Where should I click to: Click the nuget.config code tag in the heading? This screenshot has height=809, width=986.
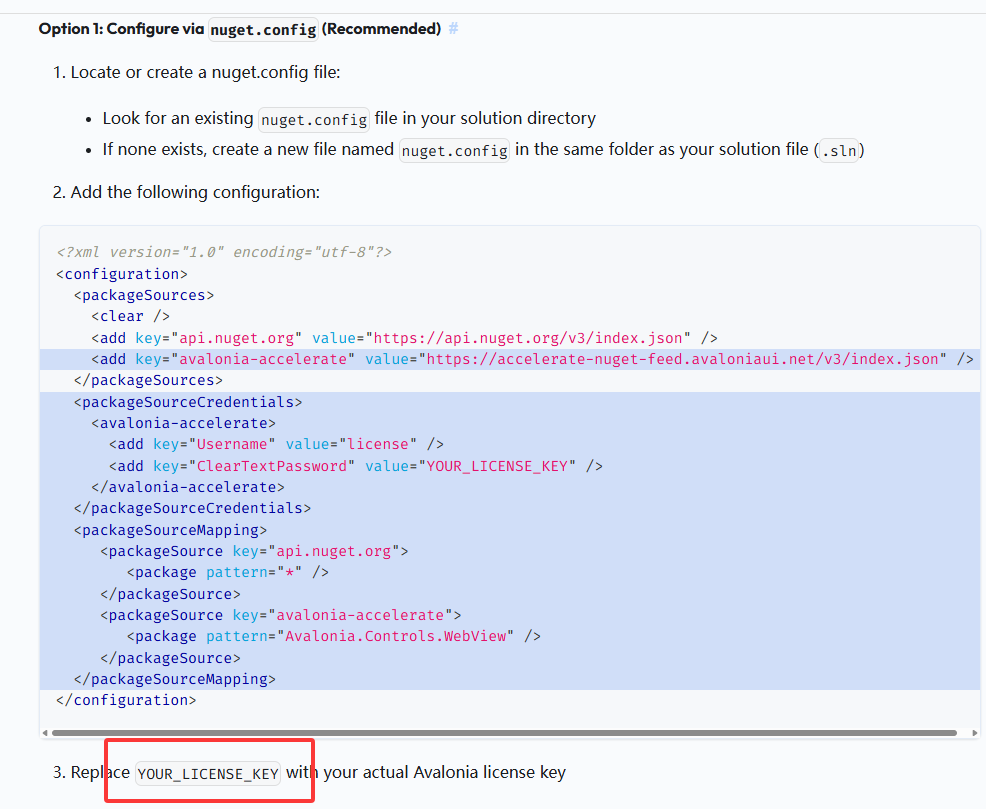tap(263, 30)
